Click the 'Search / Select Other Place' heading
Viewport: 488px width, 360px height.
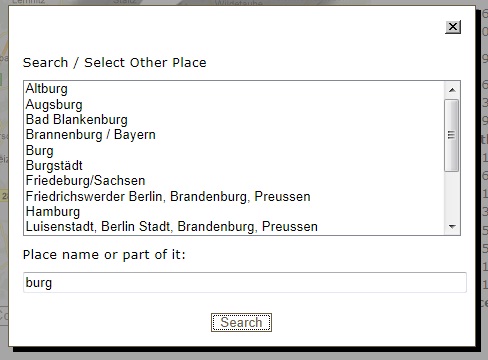[x=115, y=63]
